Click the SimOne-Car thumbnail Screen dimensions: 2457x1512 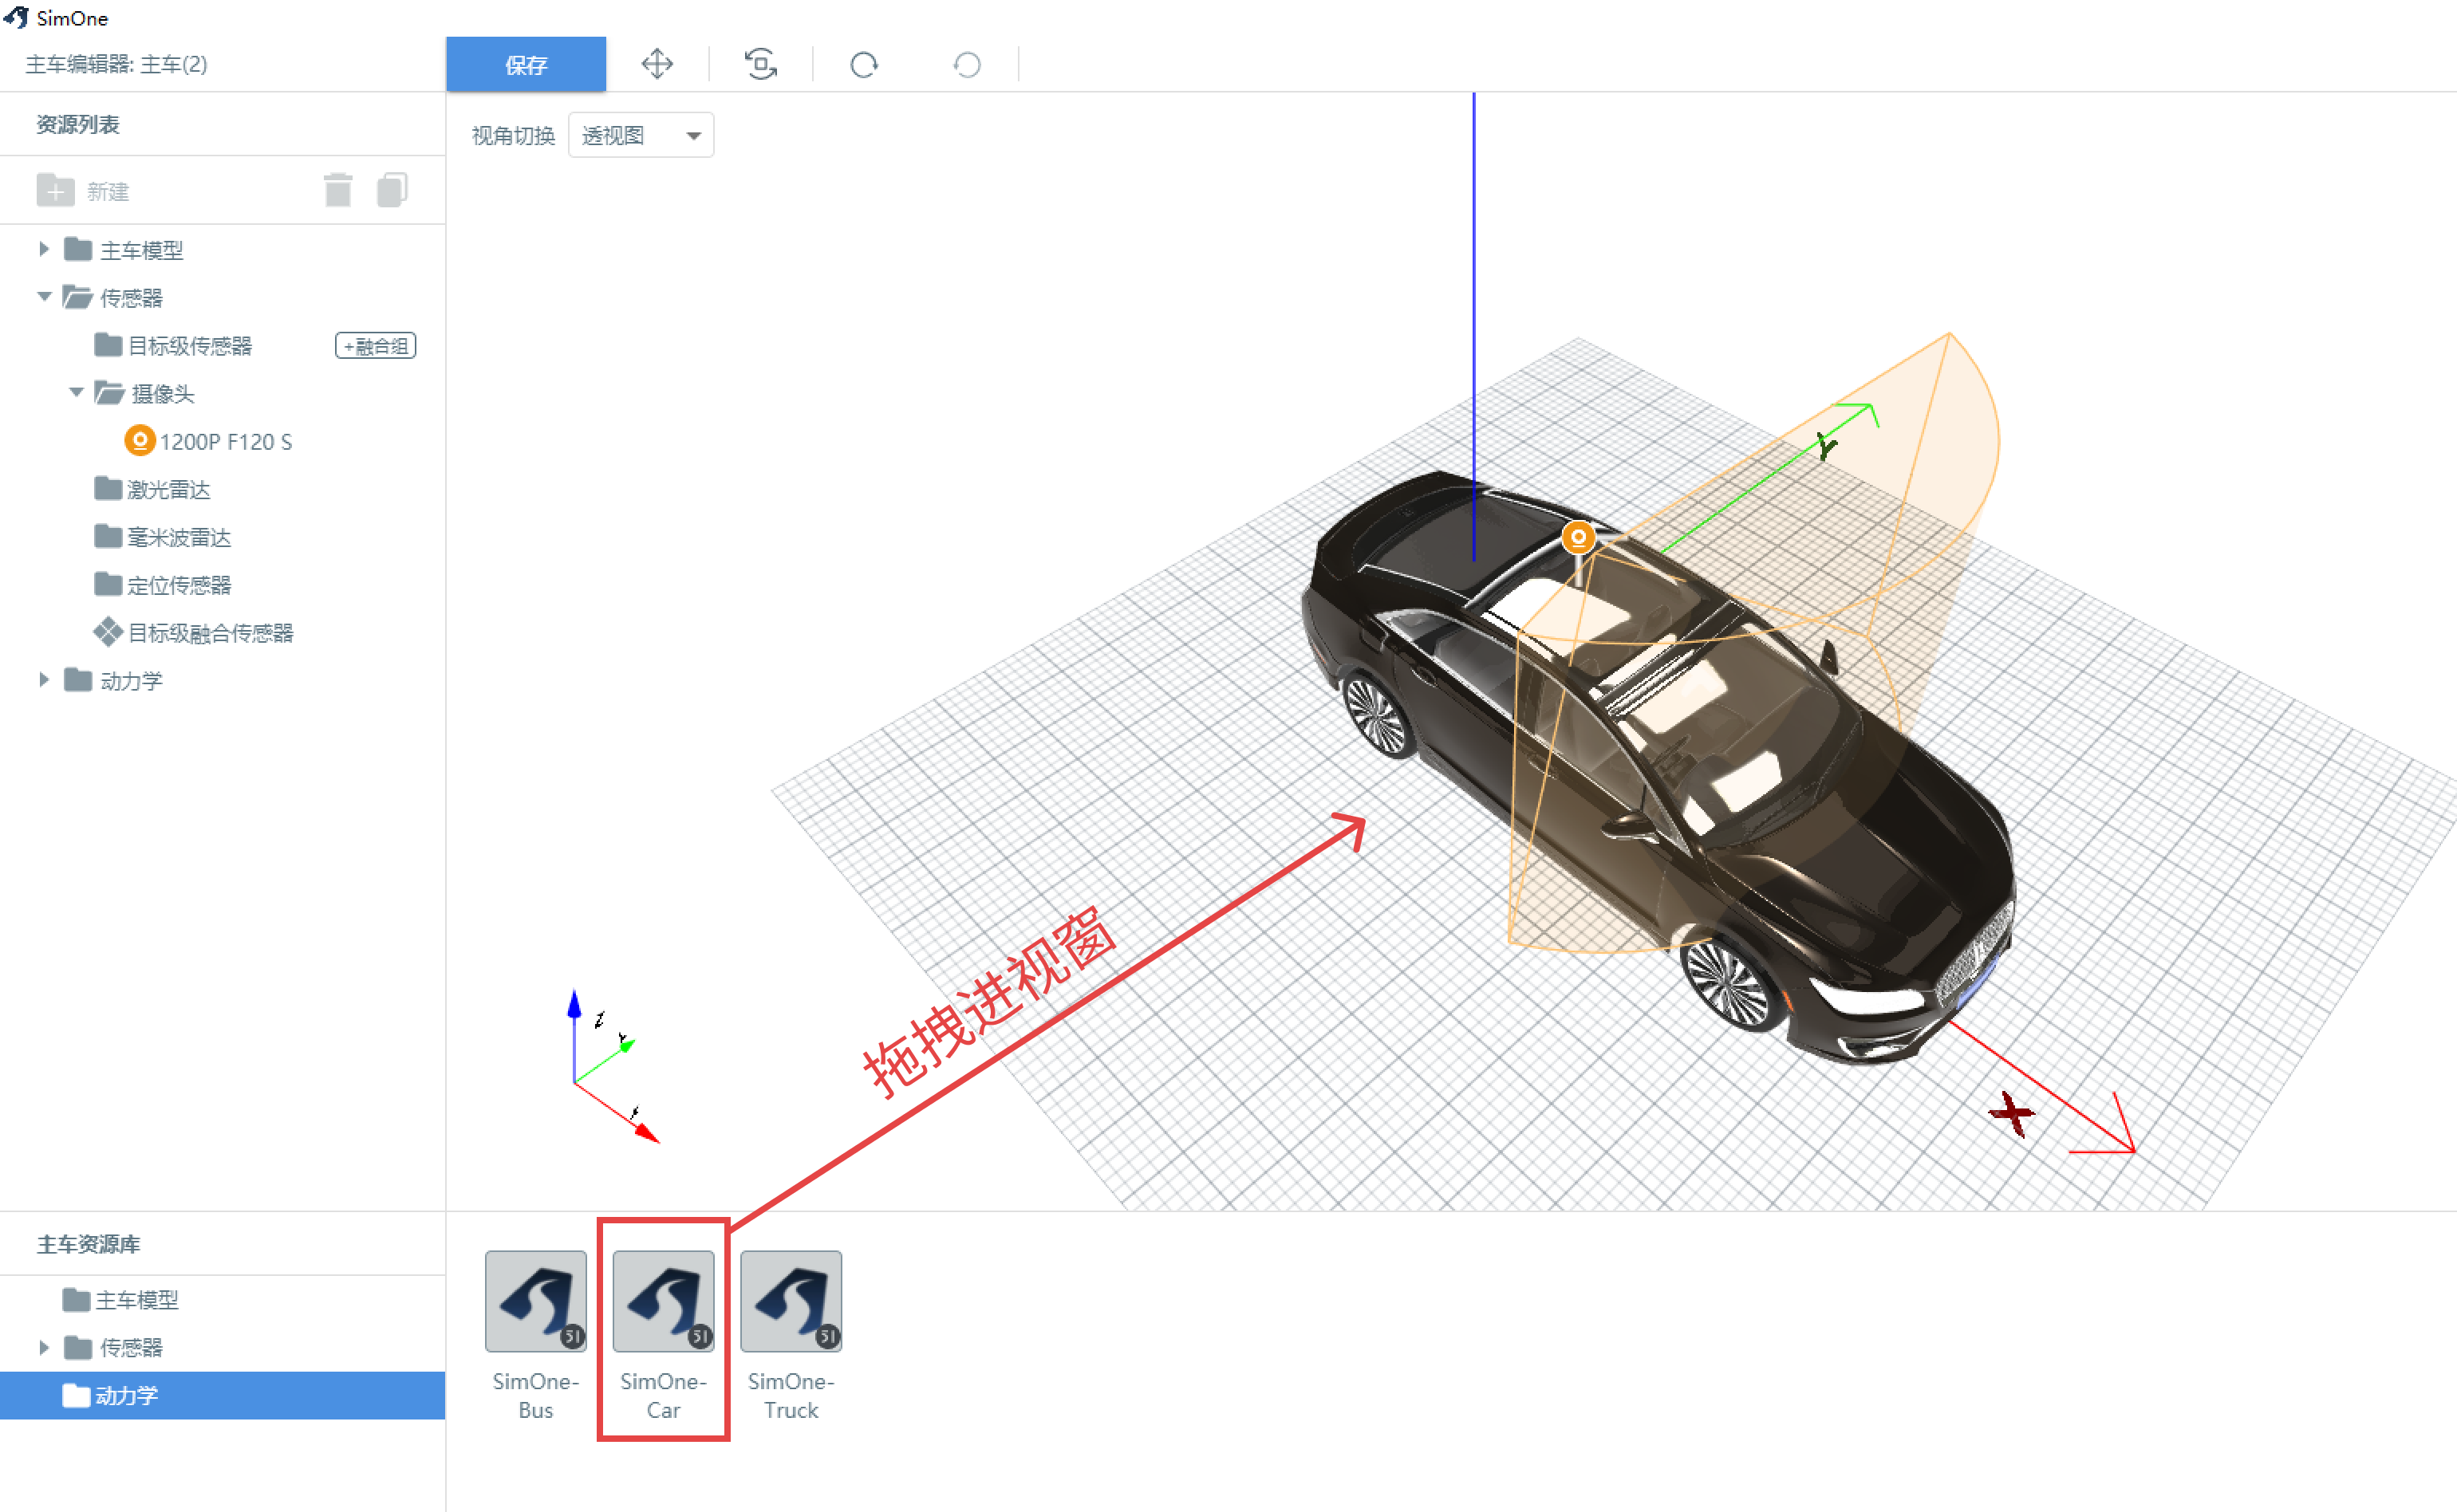point(664,1302)
